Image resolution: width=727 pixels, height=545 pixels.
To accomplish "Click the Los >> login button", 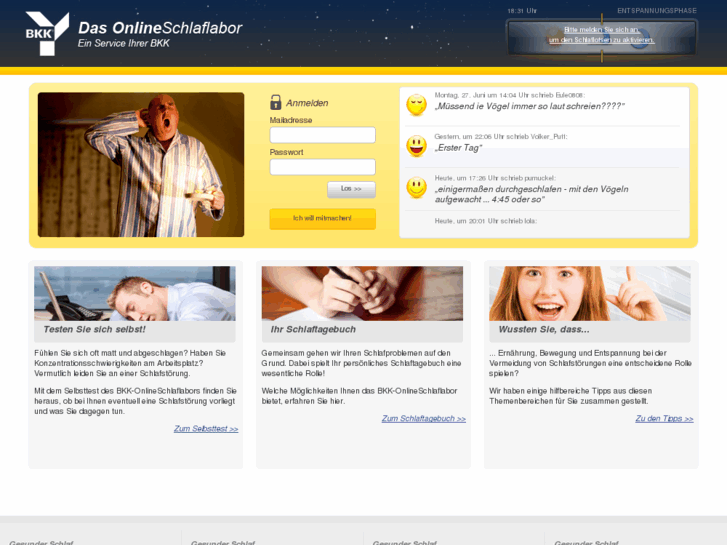I will coord(351,189).
